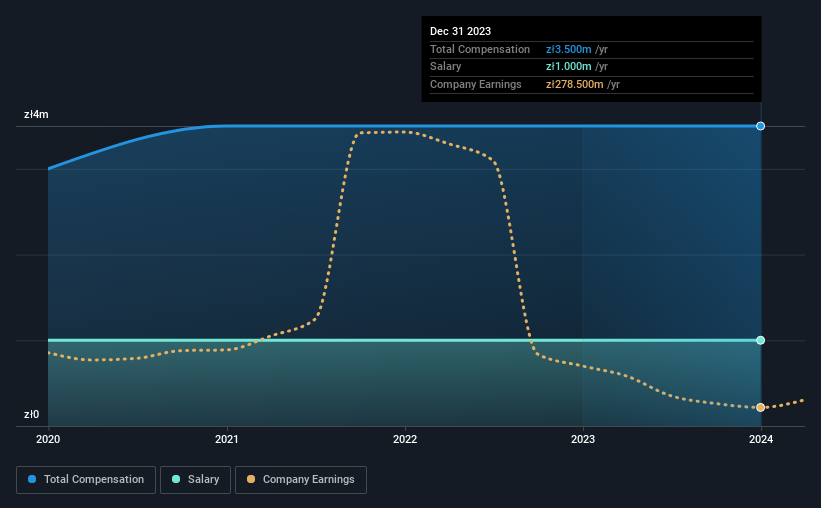Click the zł278.500m company earnings value
821x508 pixels.
point(574,84)
